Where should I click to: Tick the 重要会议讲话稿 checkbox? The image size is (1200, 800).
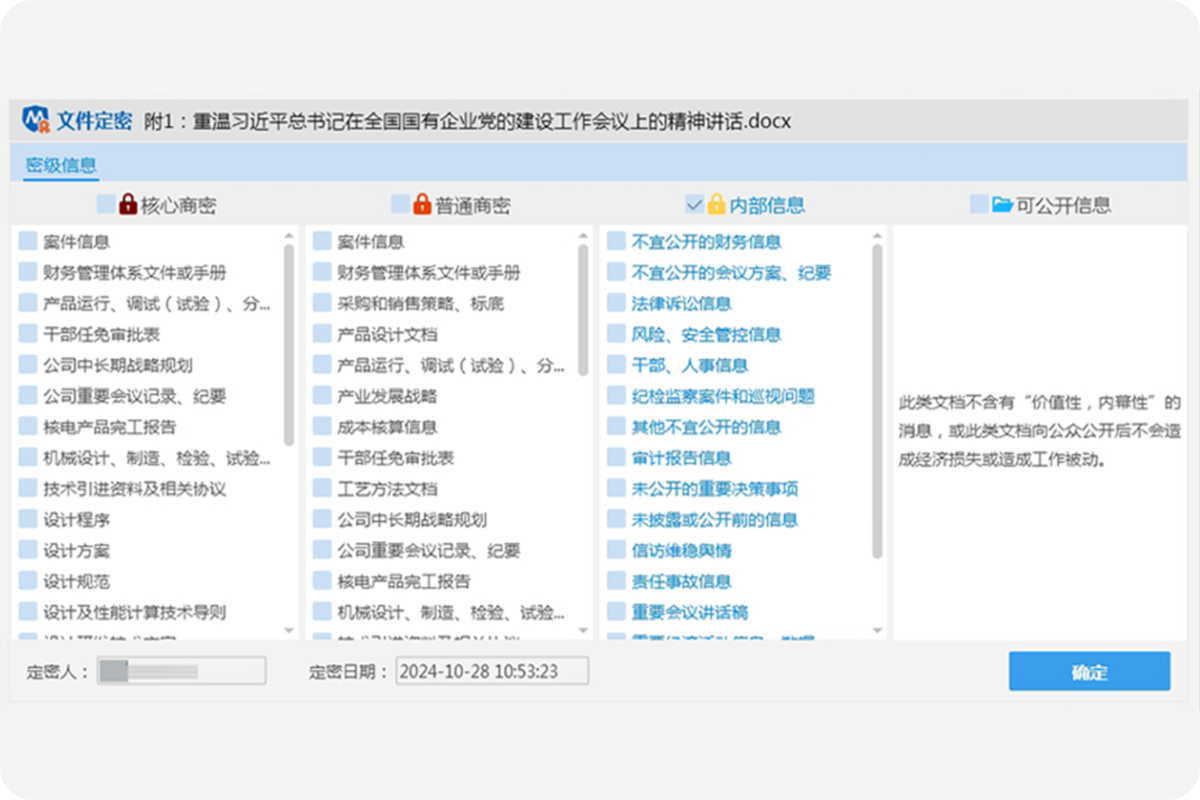[x=616, y=612]
